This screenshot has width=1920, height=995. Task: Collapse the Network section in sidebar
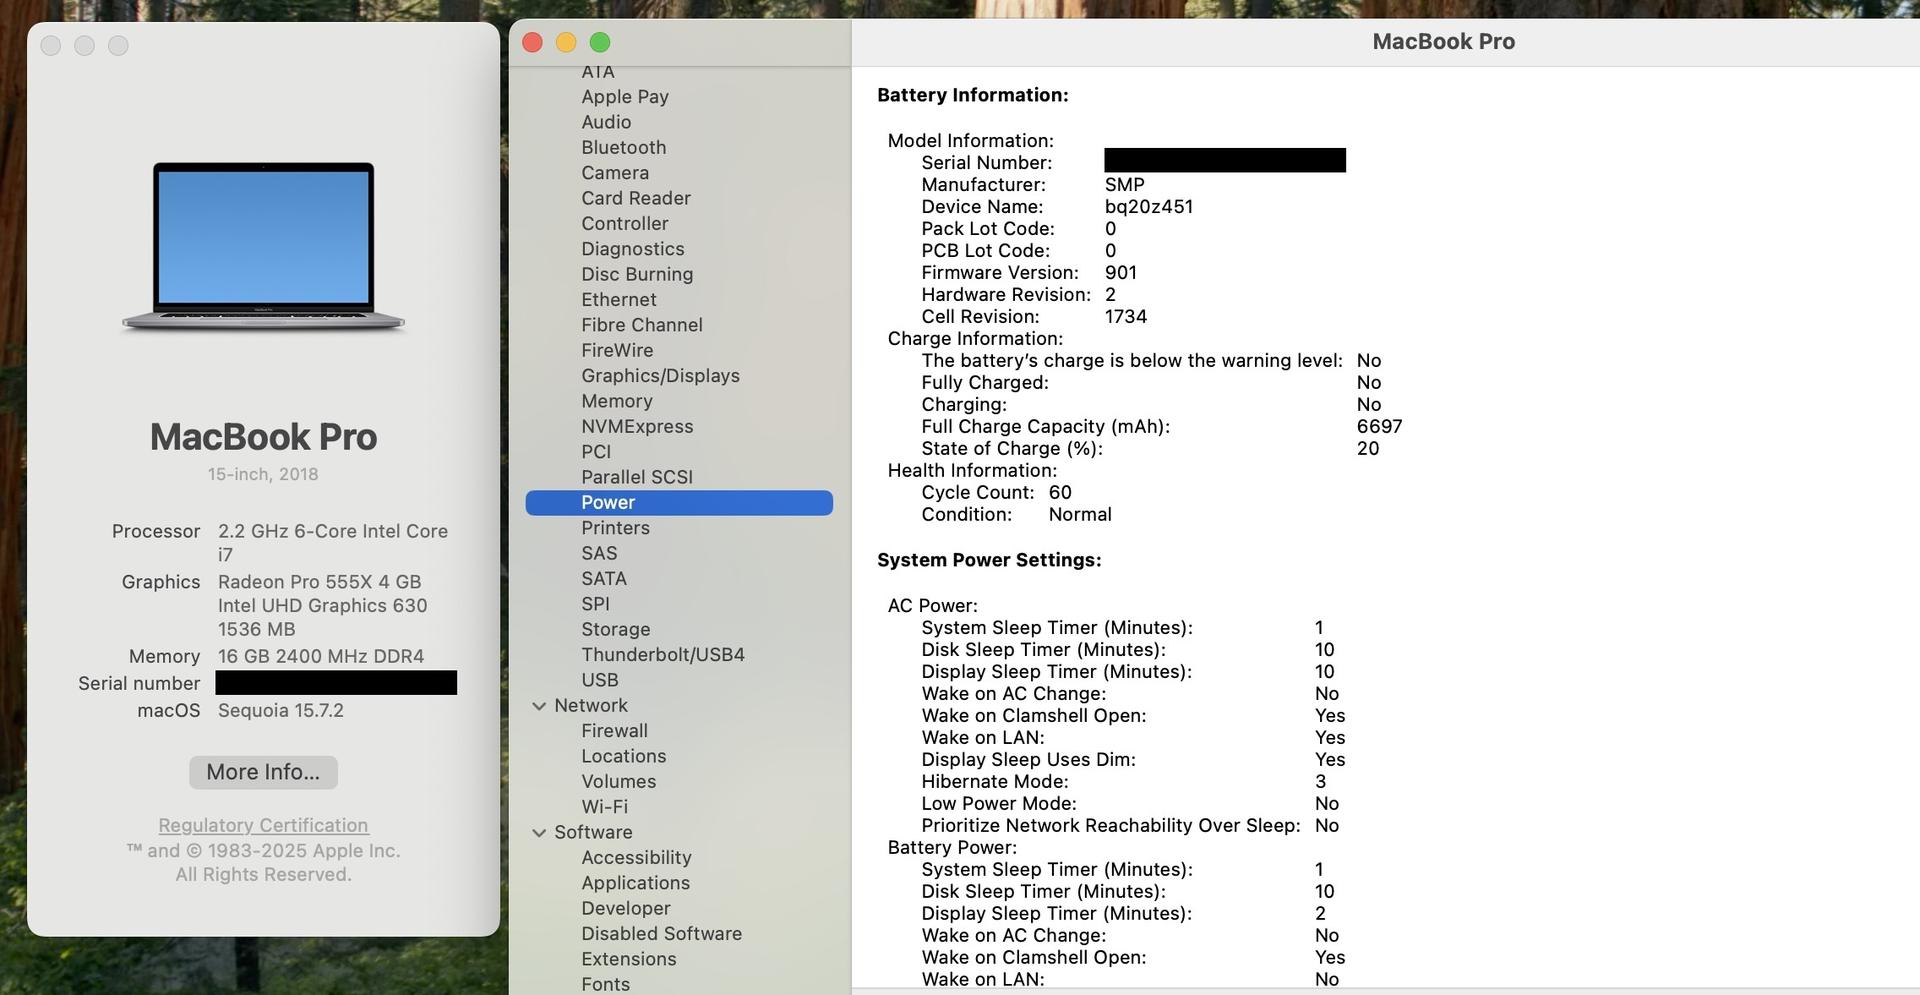[539, 706]
